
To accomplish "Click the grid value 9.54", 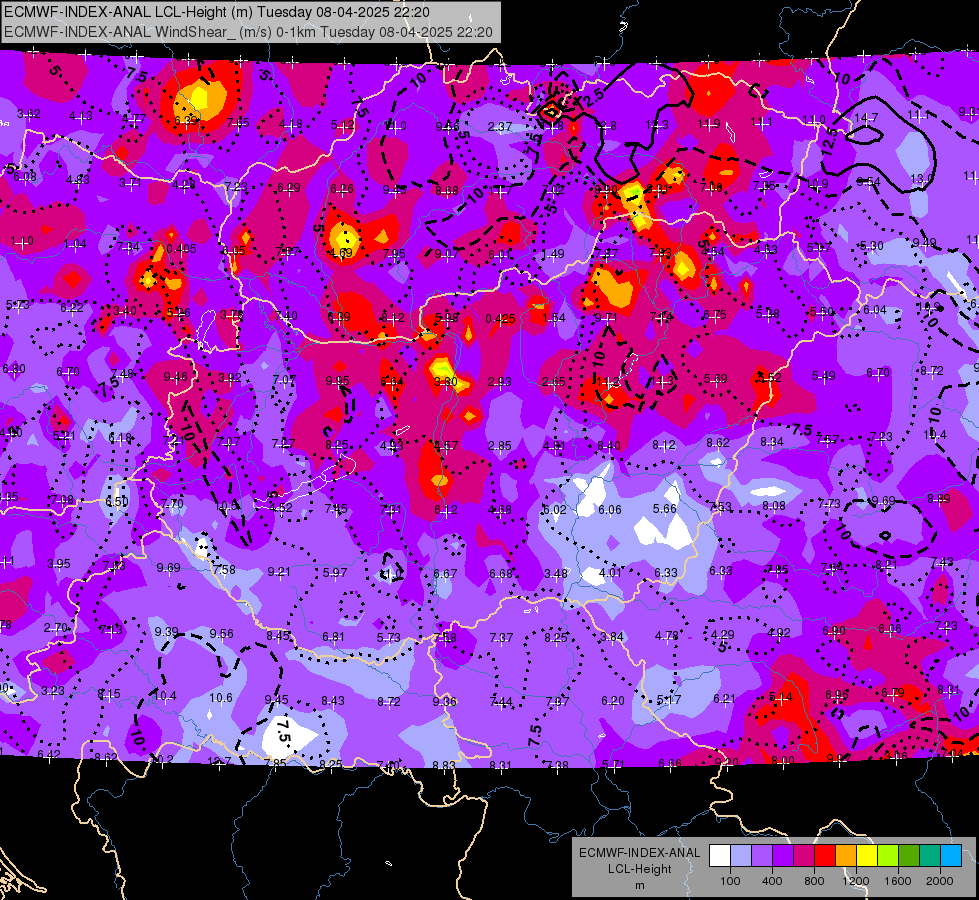I will [868, 182].
